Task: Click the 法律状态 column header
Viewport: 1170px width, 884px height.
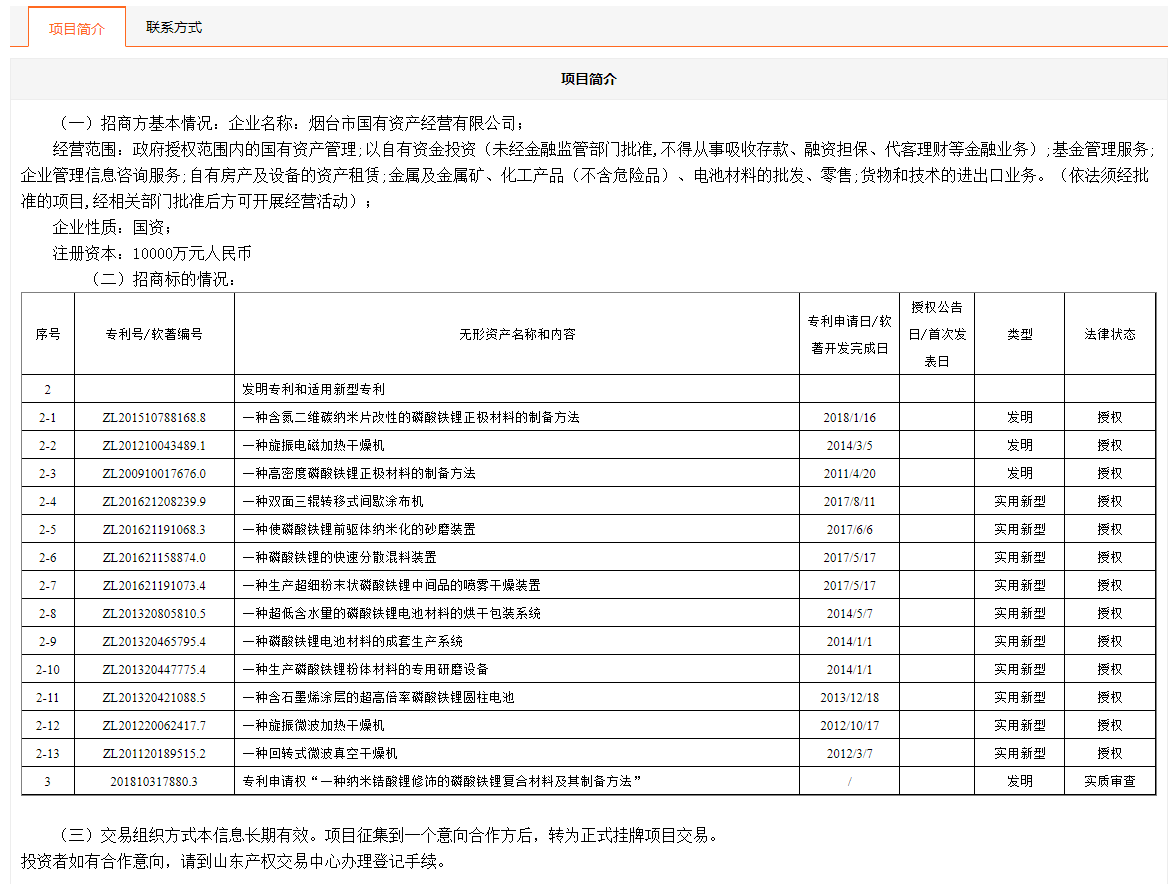Action: tap(1109, 334)
